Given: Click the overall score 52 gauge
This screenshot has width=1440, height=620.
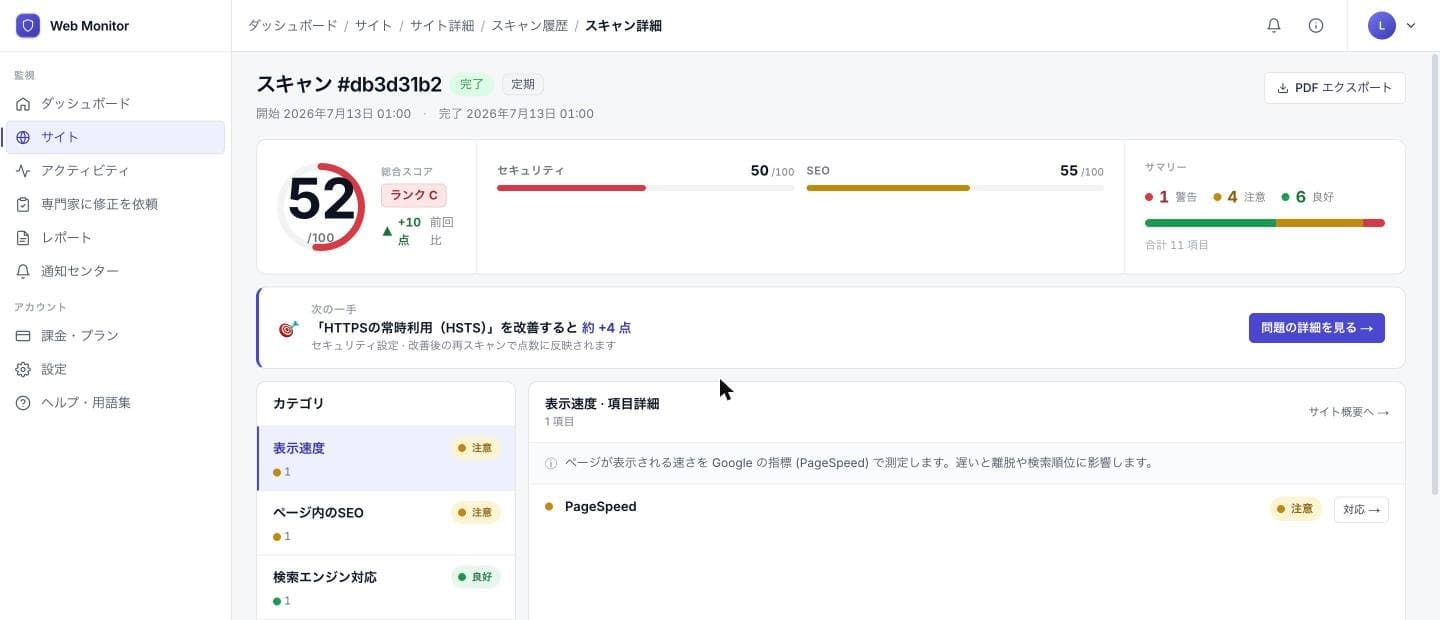Looking at the screenshot, I should 321,207.
